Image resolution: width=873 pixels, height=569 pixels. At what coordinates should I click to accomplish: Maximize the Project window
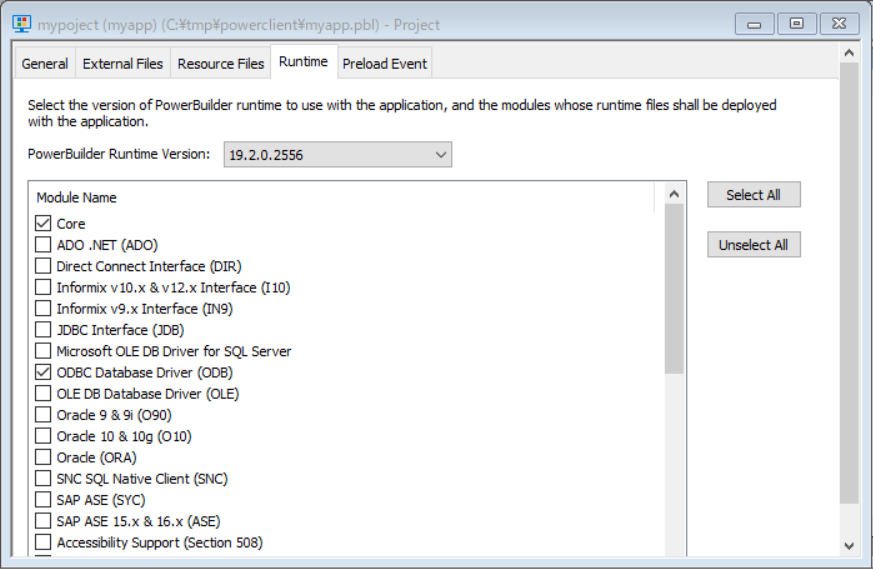797,24
